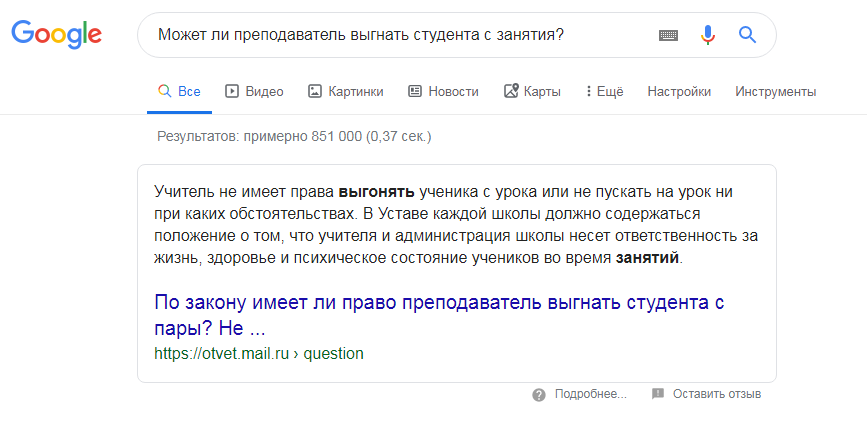Click the Google logo
This screenshot has height=422, width=867.
click(x=57, y=34)
